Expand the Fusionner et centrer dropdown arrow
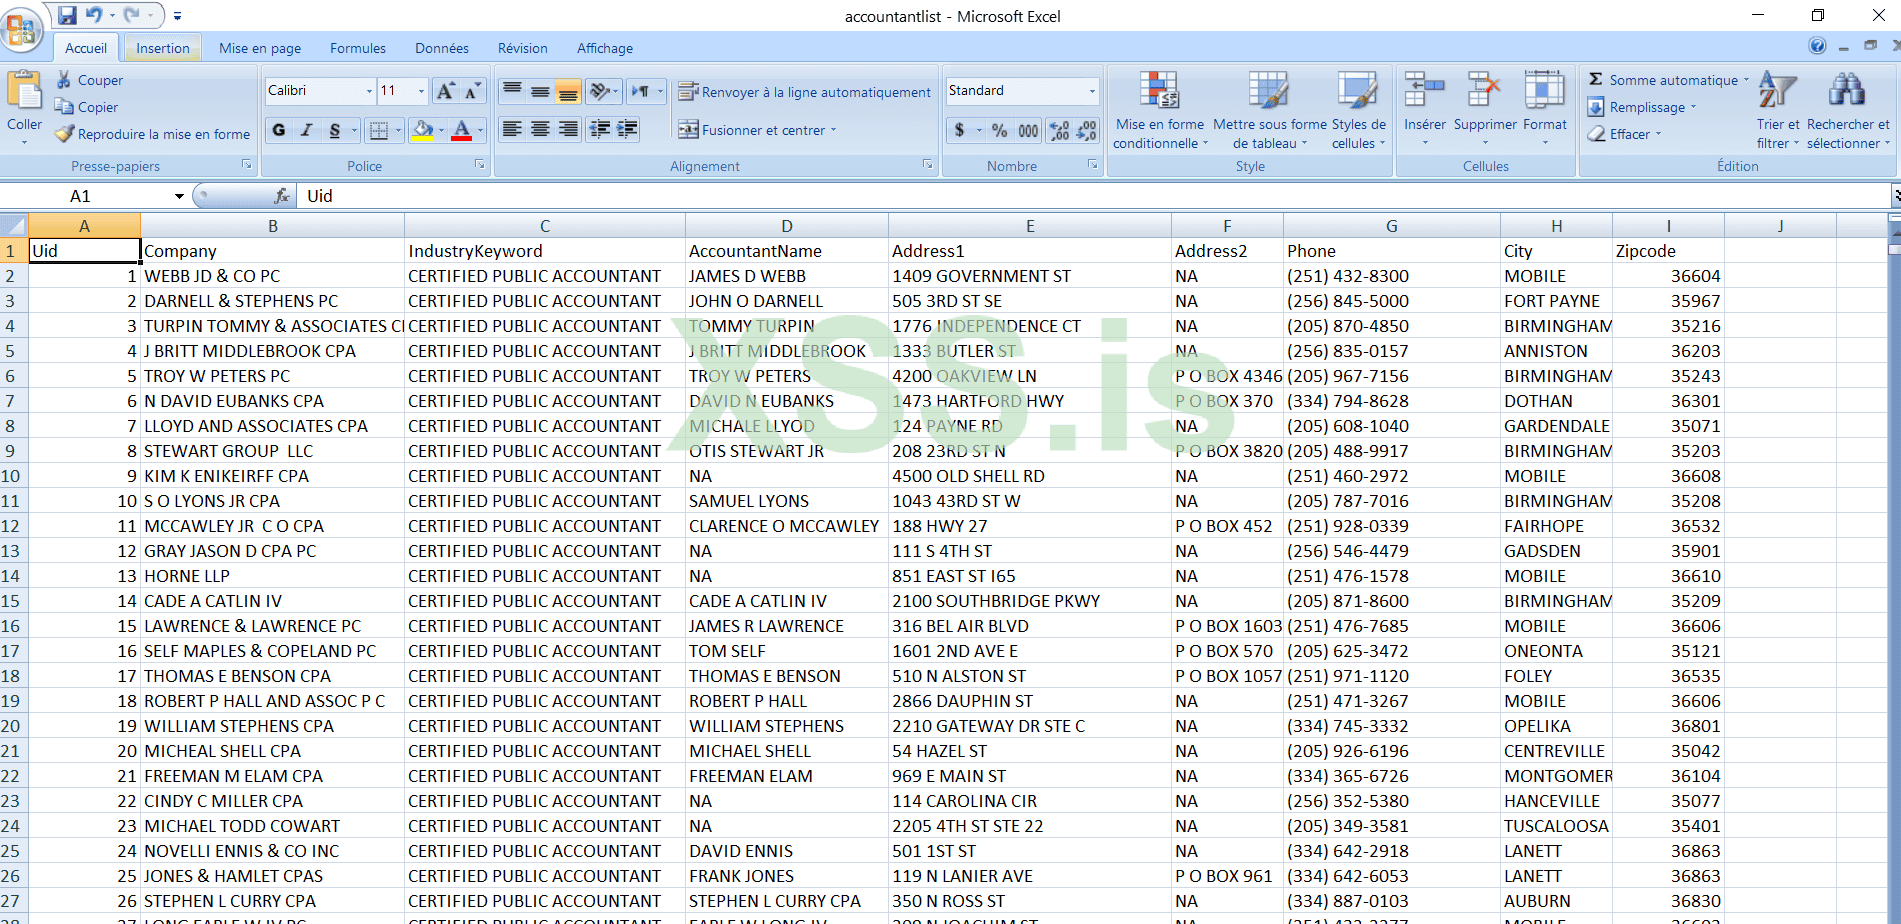This screenshot has width=1901, height=924. (x=833, y=130)
